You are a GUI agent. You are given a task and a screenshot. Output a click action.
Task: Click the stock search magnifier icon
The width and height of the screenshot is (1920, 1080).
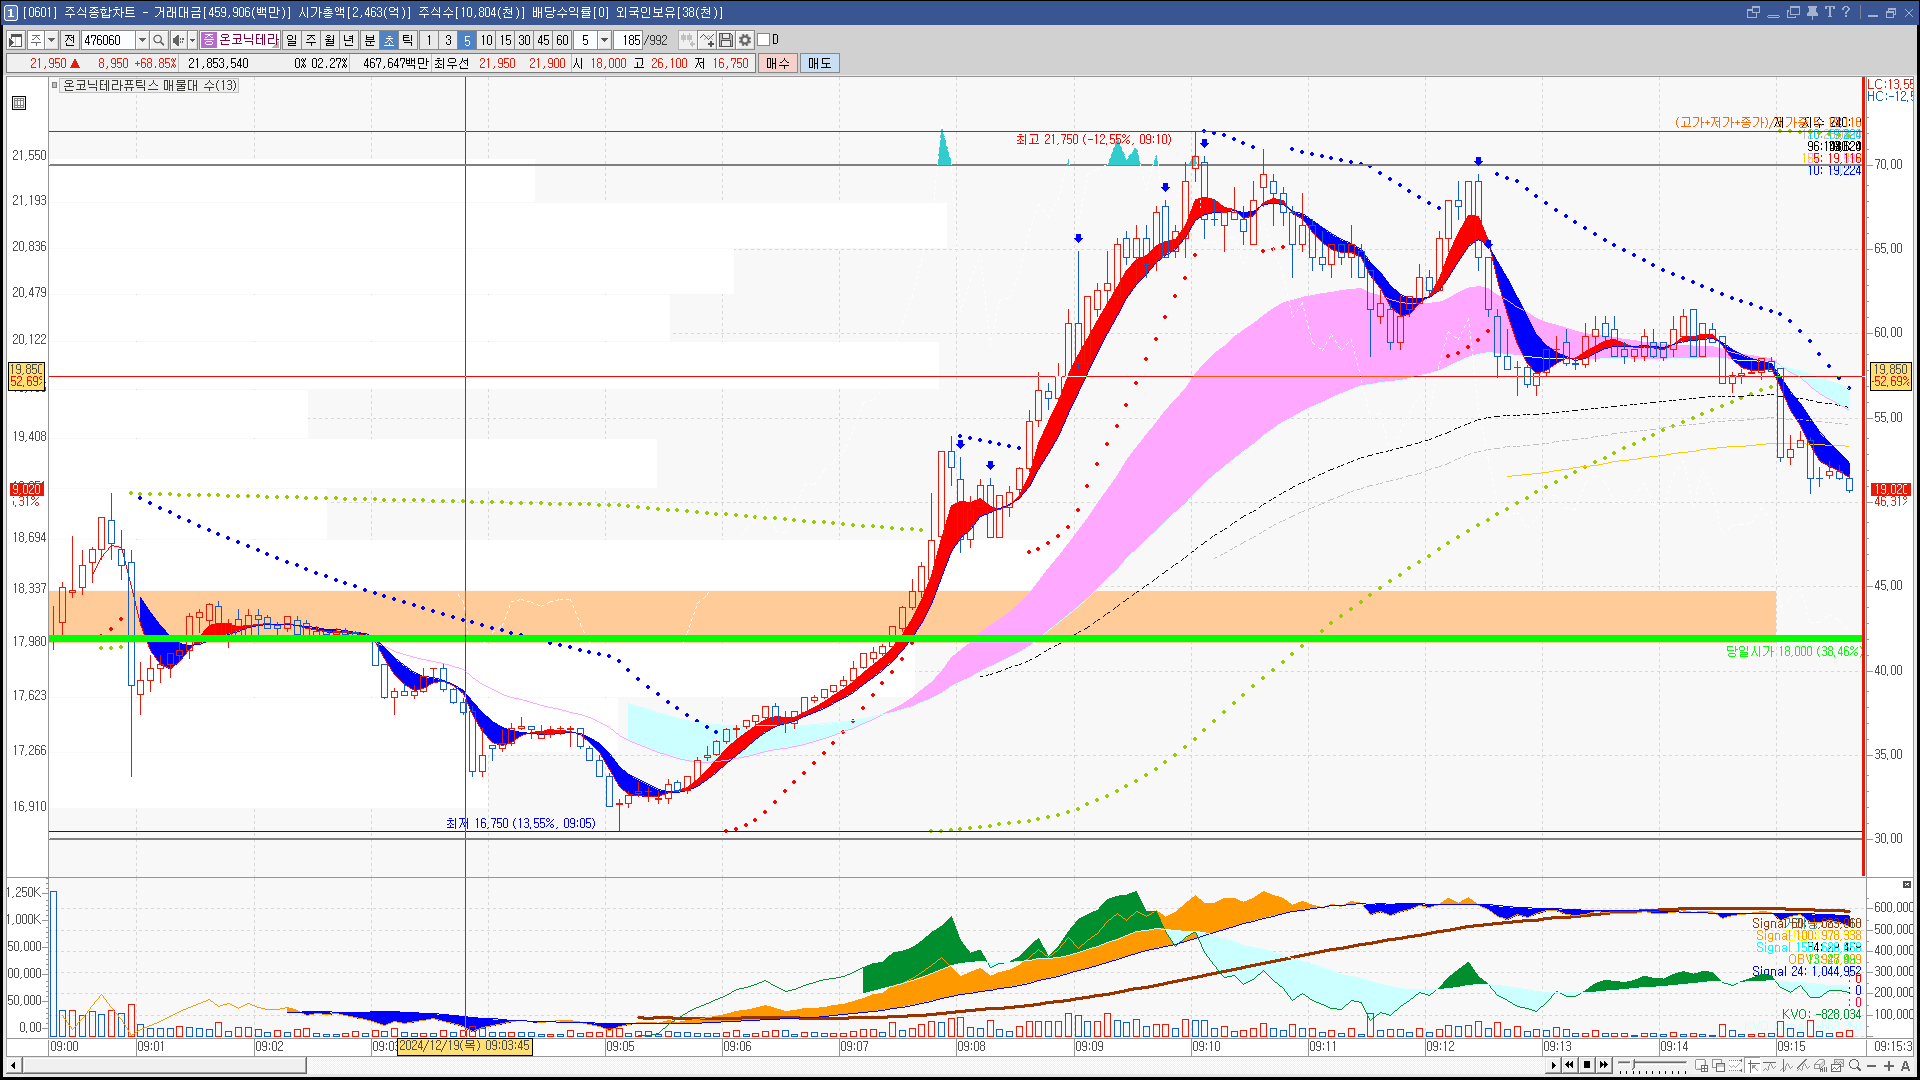pyautogui.click(x=158, y=40)
